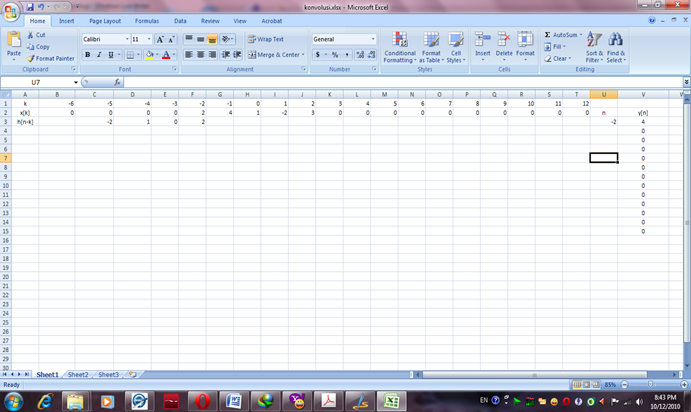Viewport: 691px width, 412px height.
Task: Apply accounting dollar format
Action: tap(317, 55)
